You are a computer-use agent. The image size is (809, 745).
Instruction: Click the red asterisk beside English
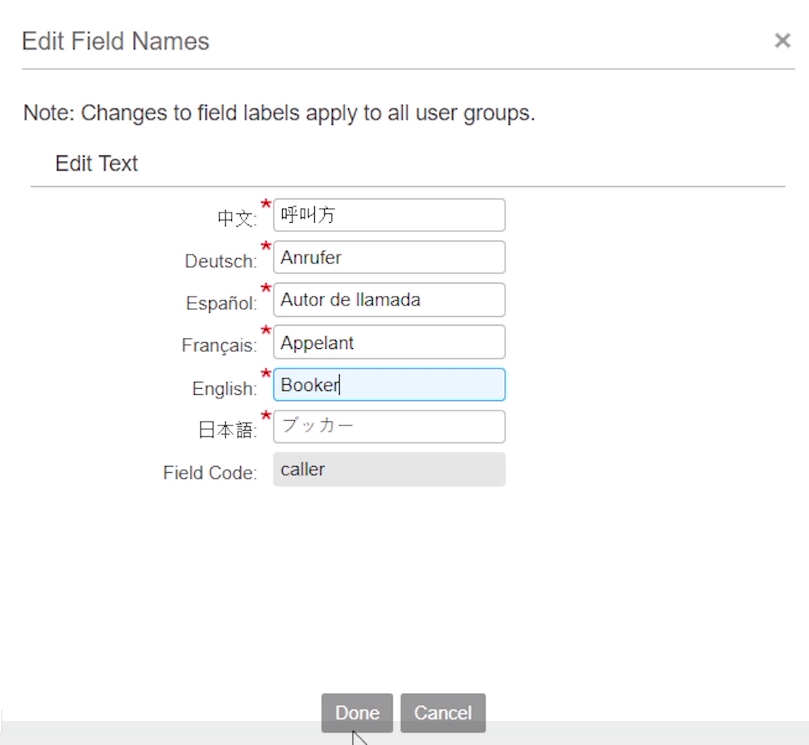265,375
